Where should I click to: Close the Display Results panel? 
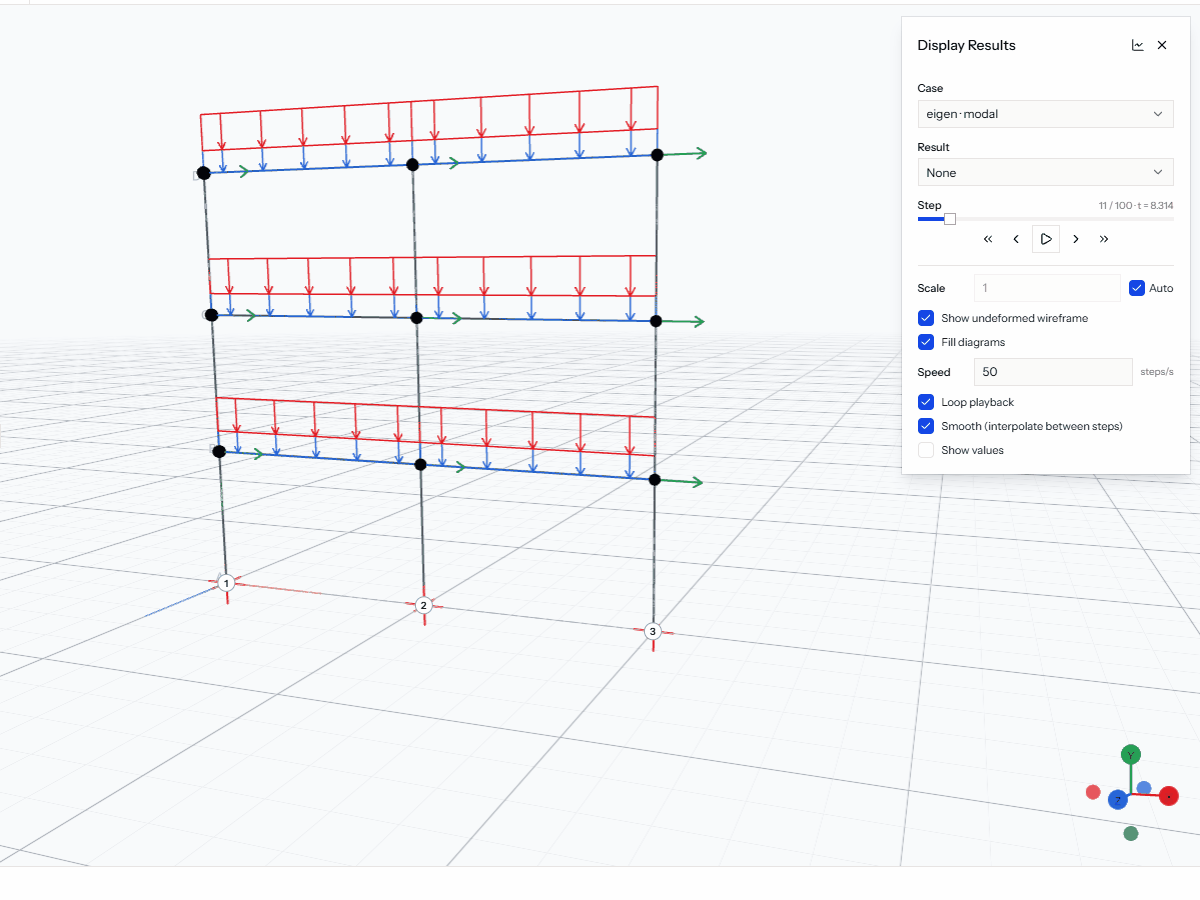point(1162,45)
